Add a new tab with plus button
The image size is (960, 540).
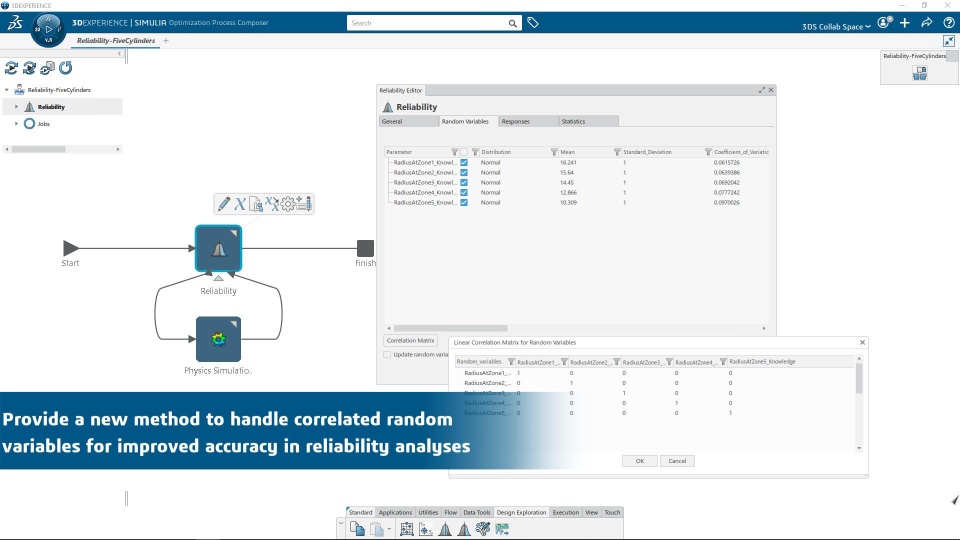coord(166,41)
